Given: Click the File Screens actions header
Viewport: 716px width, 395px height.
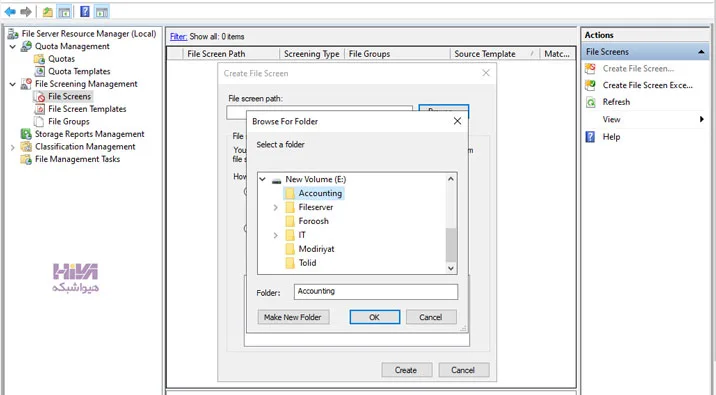Looking at the screenshot, I should point(645,52).
